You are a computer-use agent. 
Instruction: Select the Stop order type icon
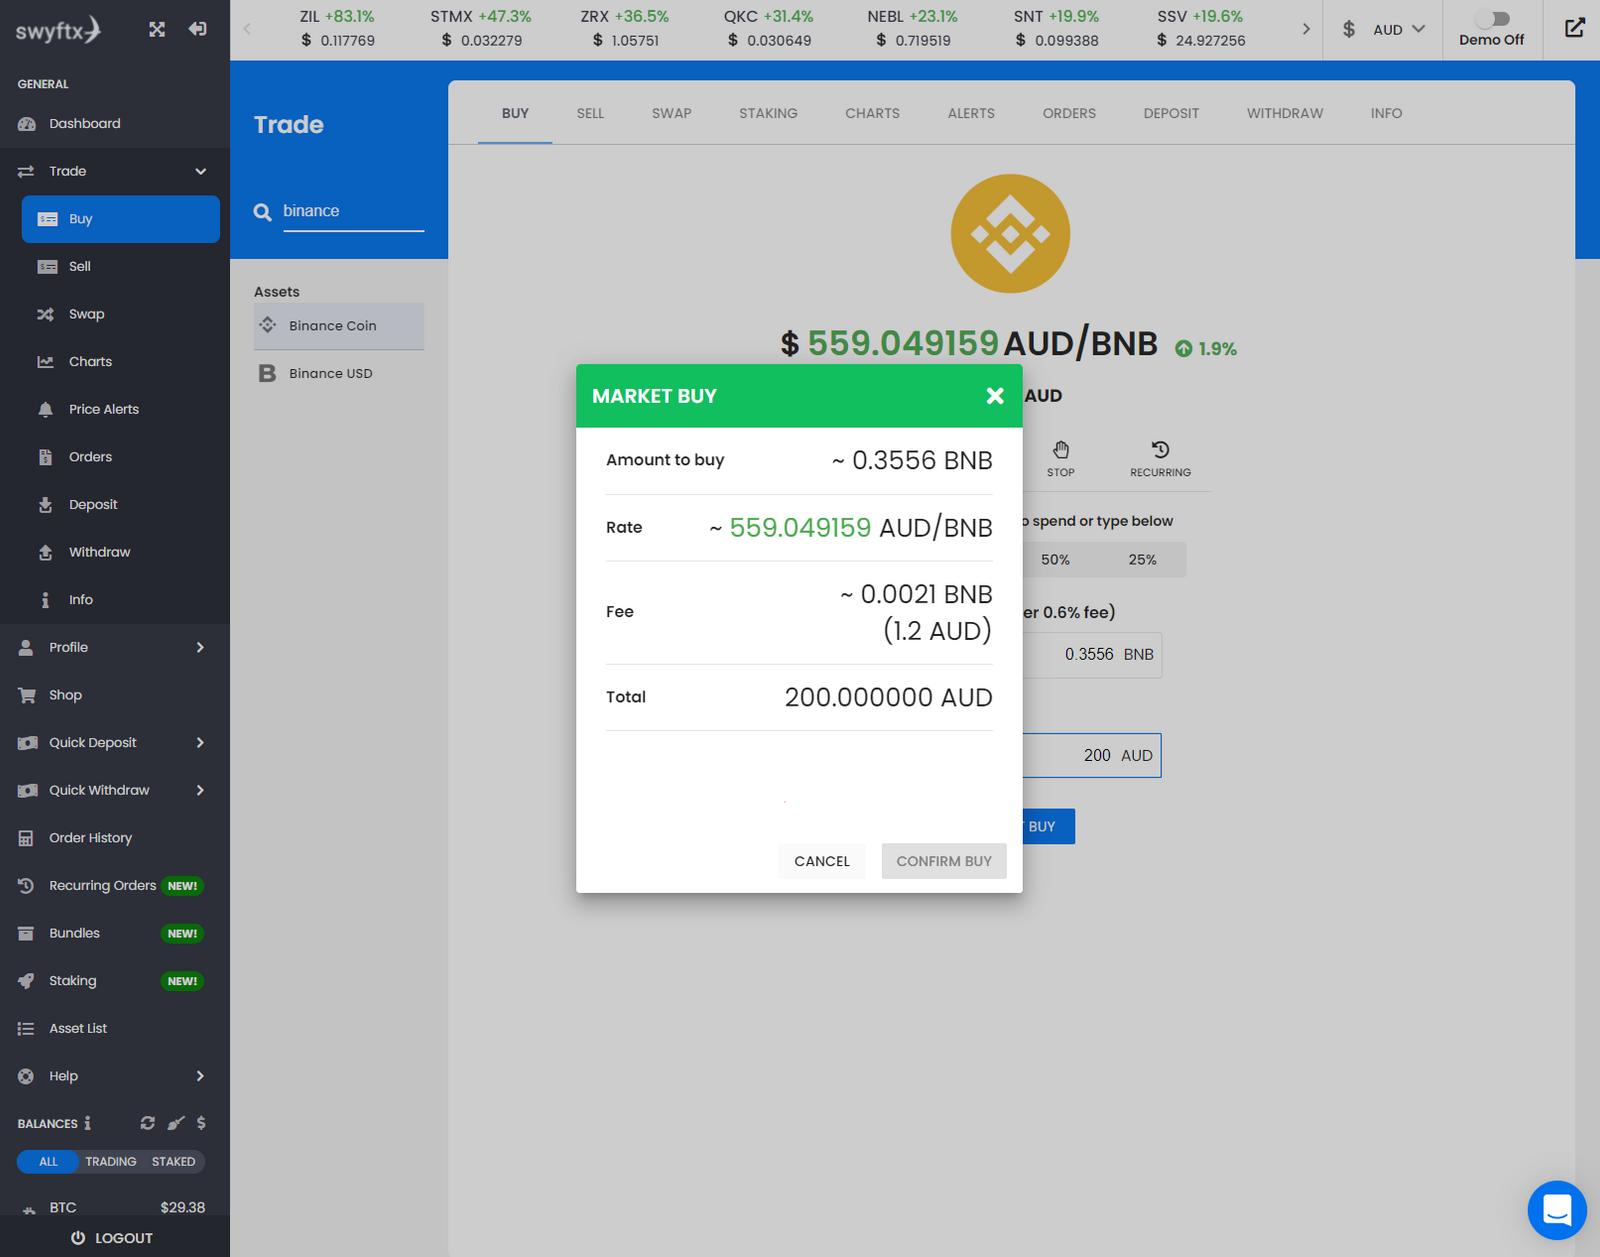[x=1061, y=459]
